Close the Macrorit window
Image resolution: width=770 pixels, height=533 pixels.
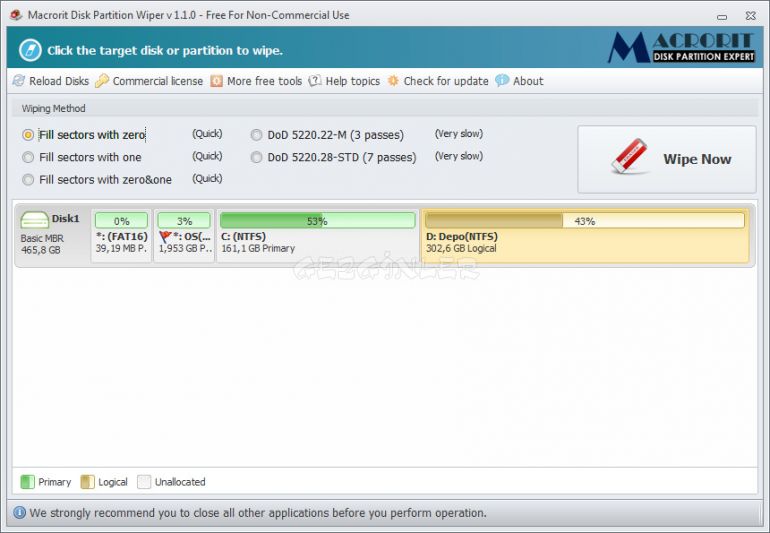pos(750,16)
